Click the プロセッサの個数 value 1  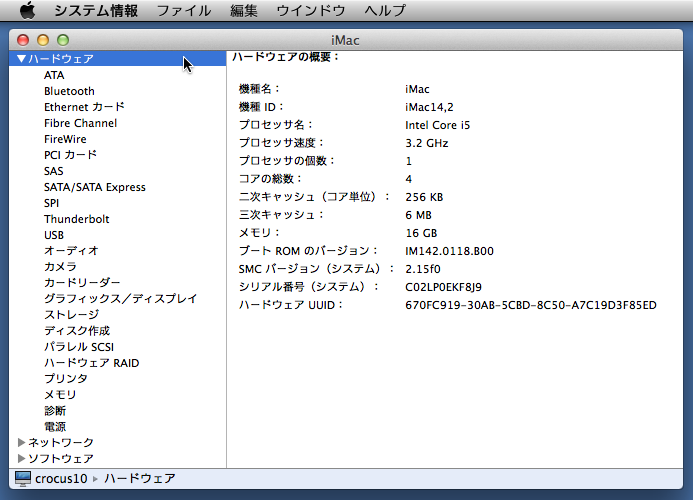pos(409,161)
